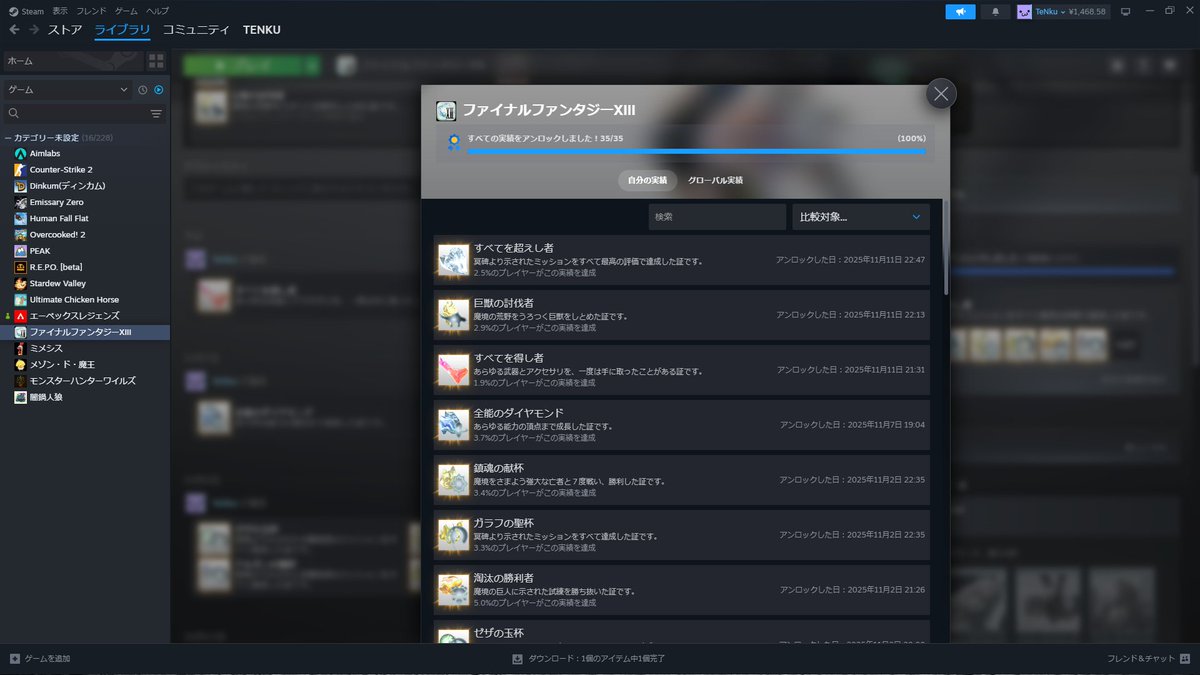Click the 巨獣の討伐者 achievement icon

(453, 315)
